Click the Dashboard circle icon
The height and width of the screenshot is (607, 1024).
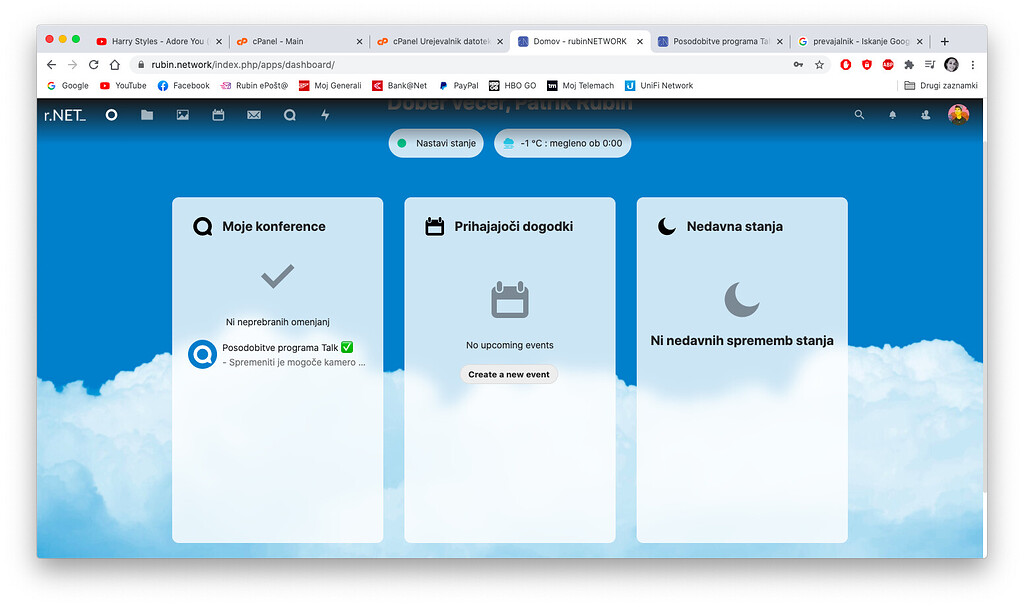click(x=111, y=115)
